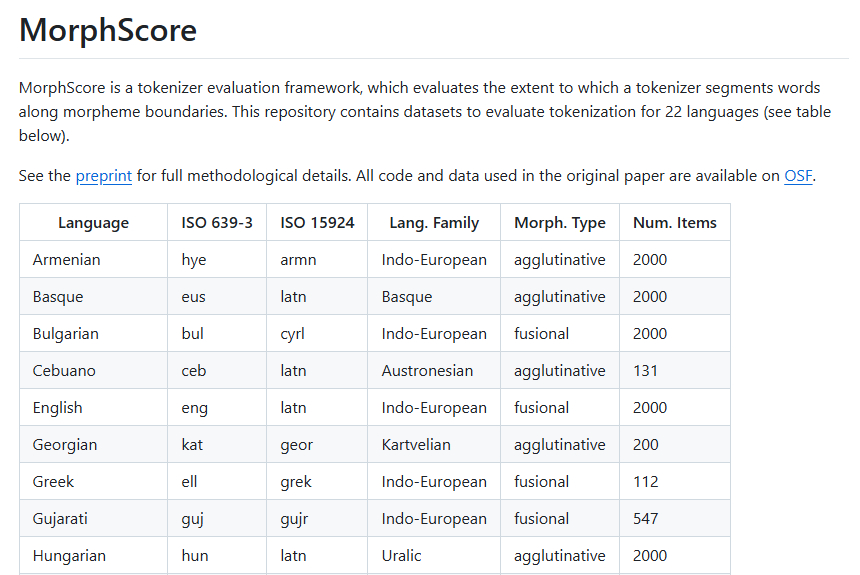The width and height of the screenshot is (860, 575).
Task: Select the Uralic language family cell
Action: pos(401,556)
